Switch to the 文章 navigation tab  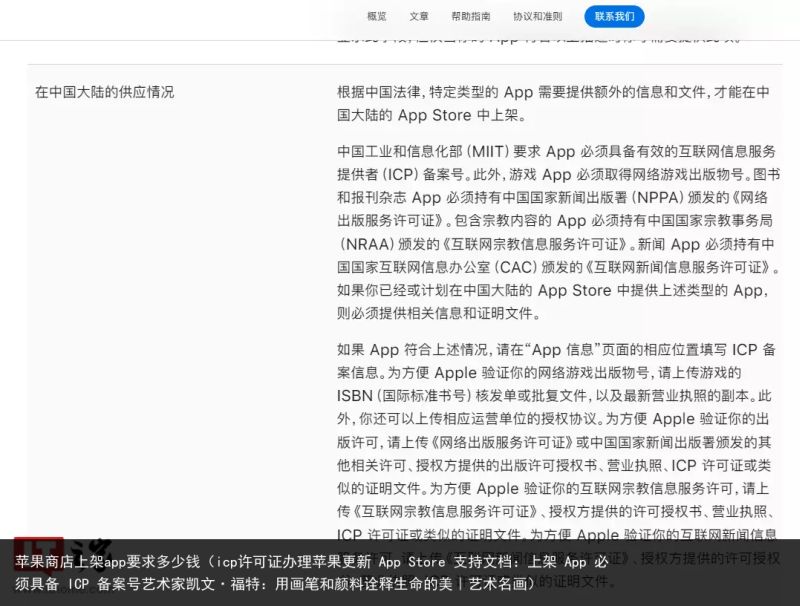419,16
